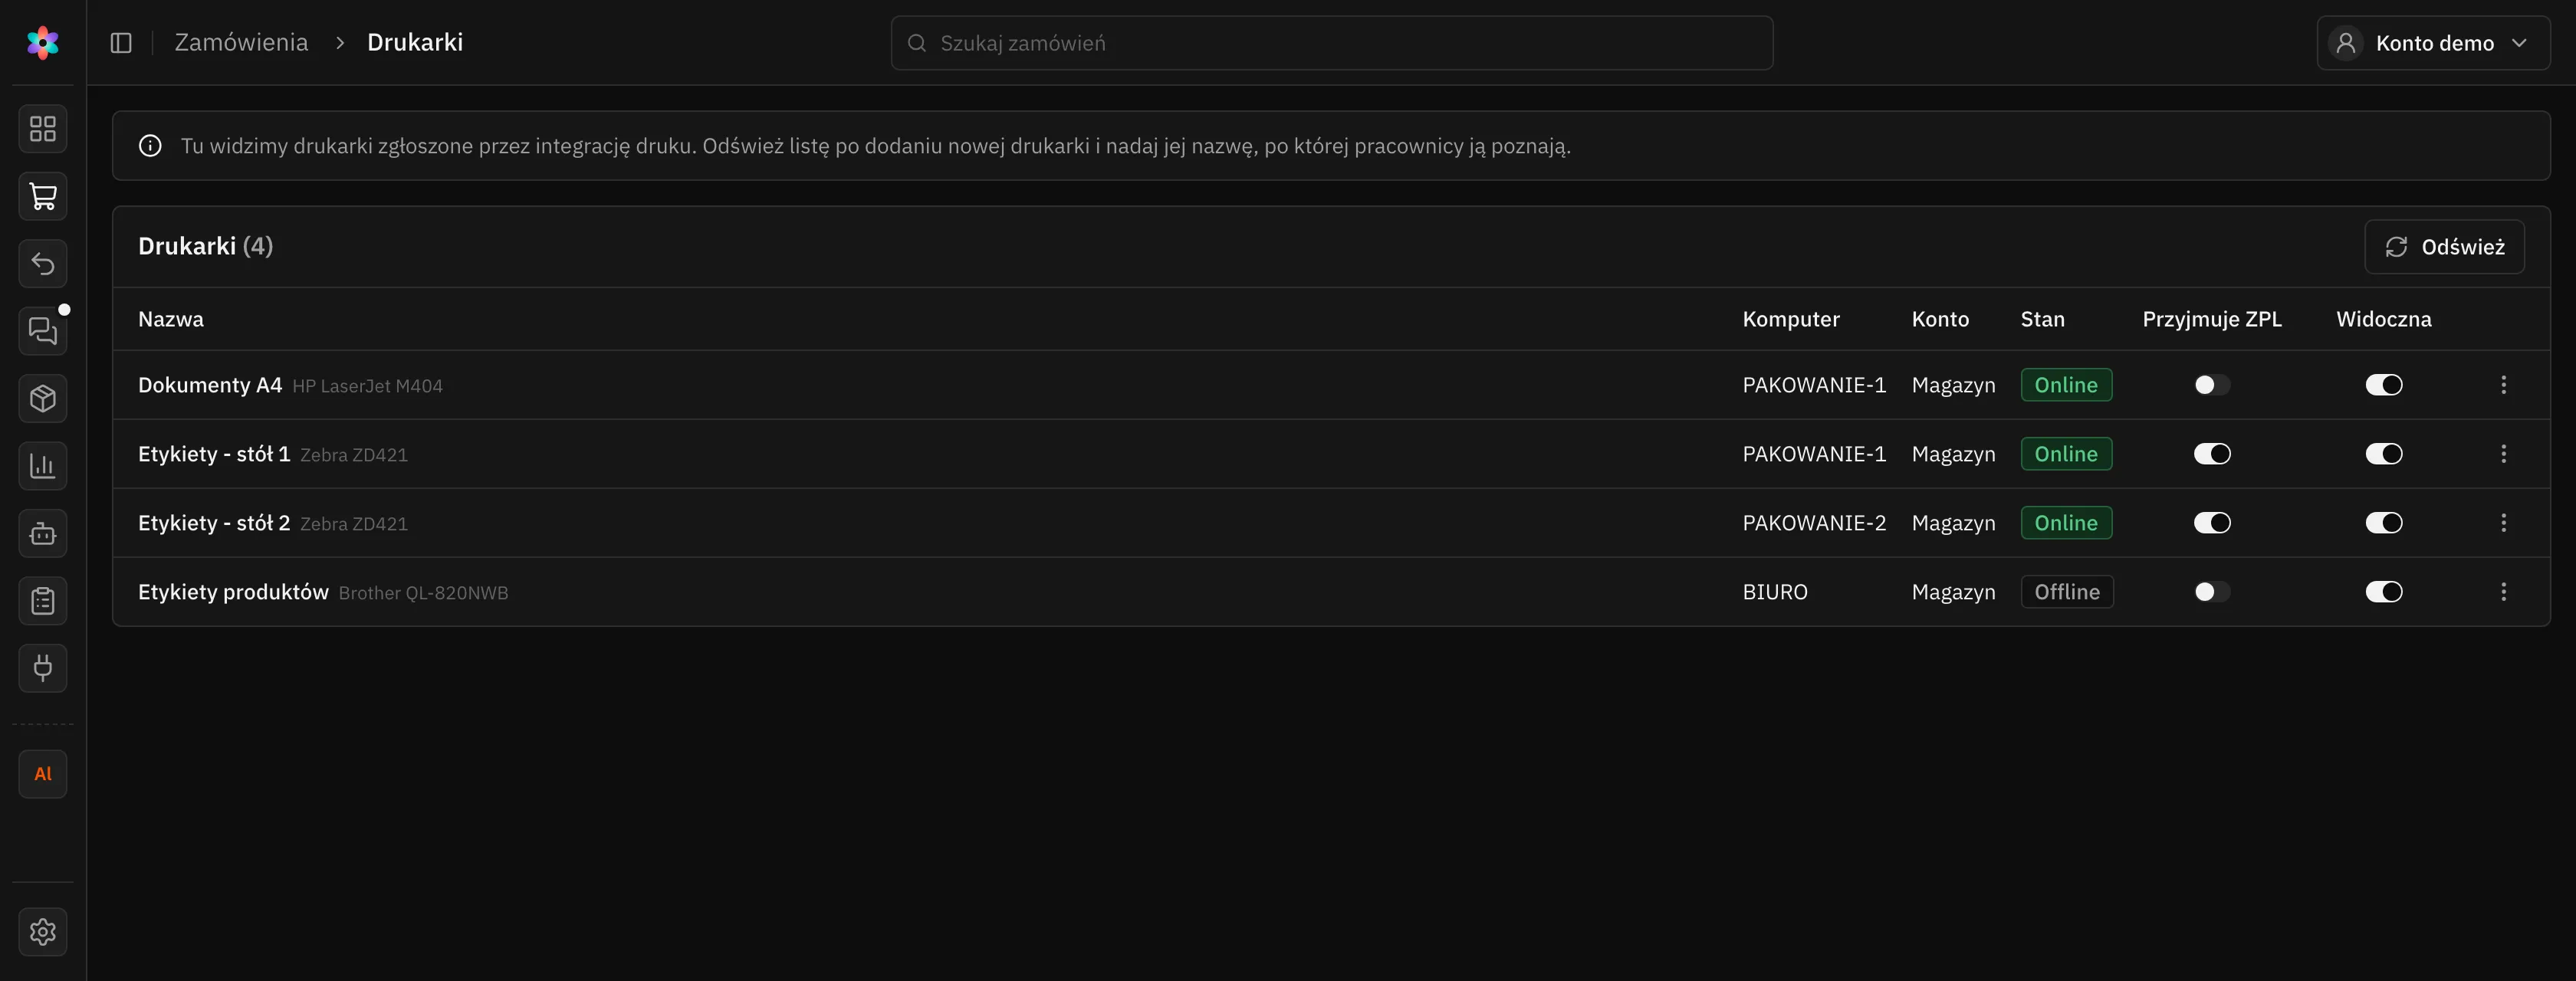Image resolution: width=2576 pixels, height=981 pixels.
Task: Click the Stan column header
Action: pyautogui.click(x=2042, y=319)
